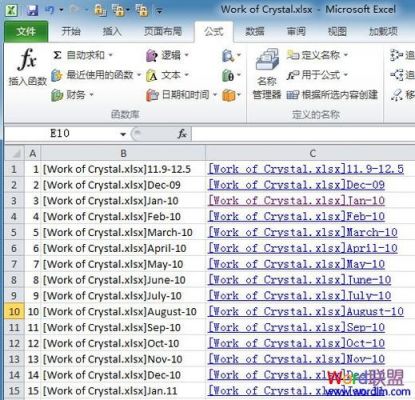415x400 pixels.
Task: Open the Name Manager
Action: pyautogui.click(x=267, y=74)
